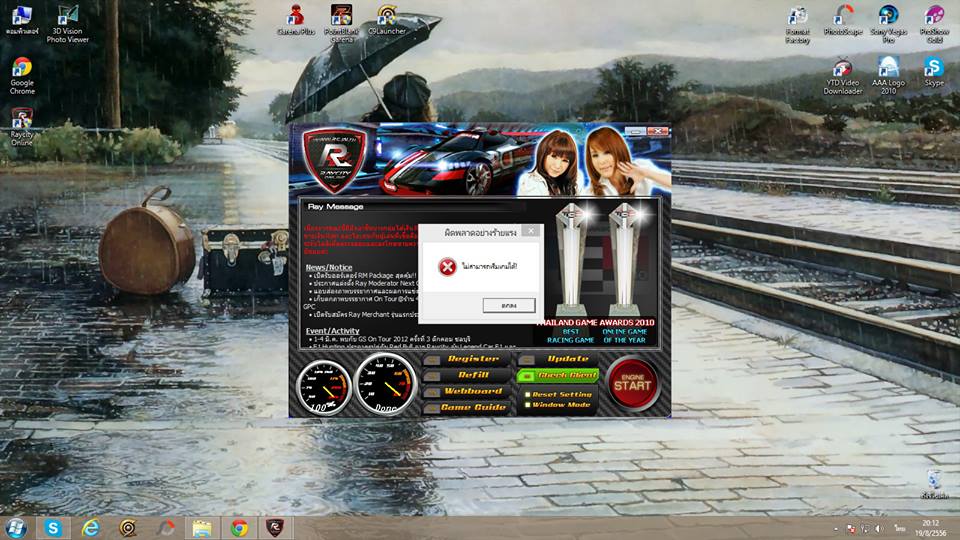The width and height of the screenshot is (960, 540).
Task: Click the Event/Activity heading
Action: coord(332,331)
